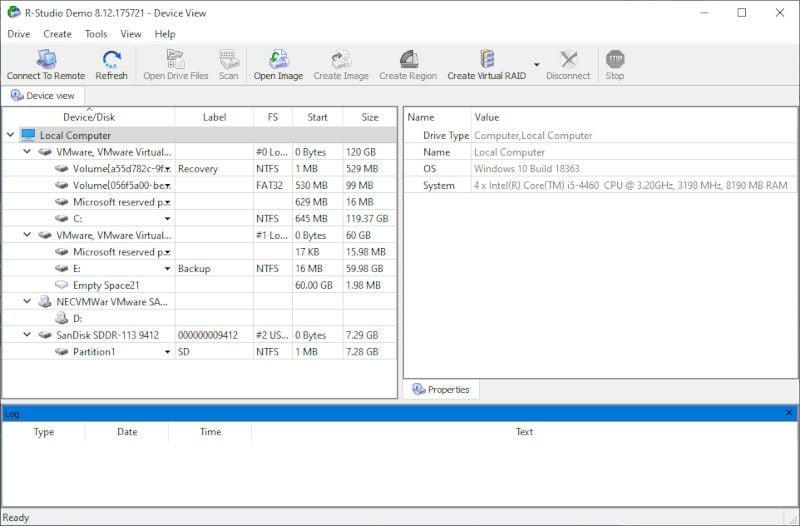The width and height of the screenshot is (800, 526).
Task: Click the 'Computer,Local Computer' Drive Type value
Action: 533,136
